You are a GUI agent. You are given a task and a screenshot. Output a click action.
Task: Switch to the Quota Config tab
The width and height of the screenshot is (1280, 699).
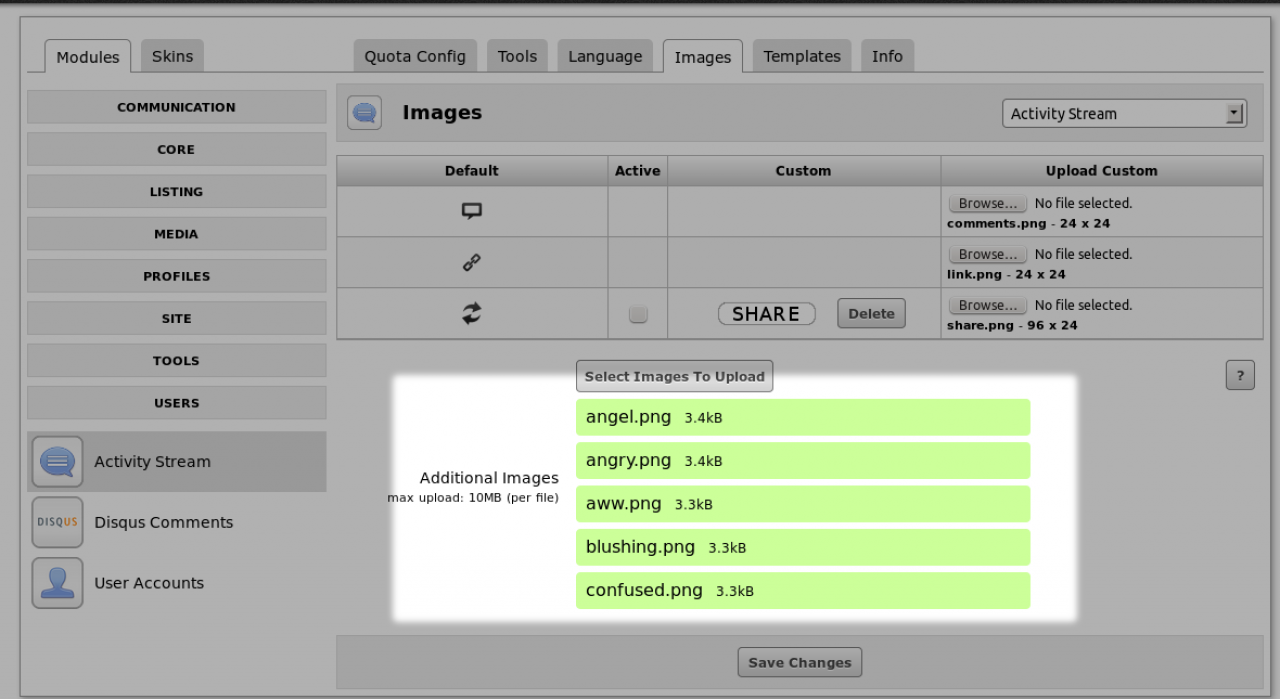click(415, 57)
